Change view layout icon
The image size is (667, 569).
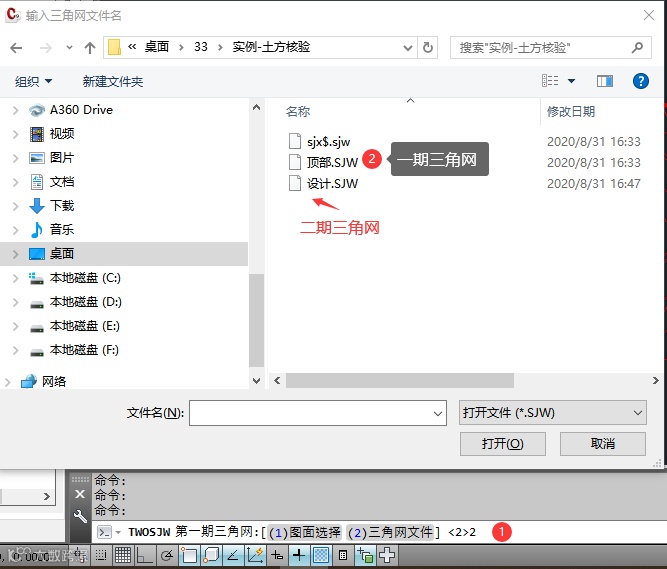550,80
